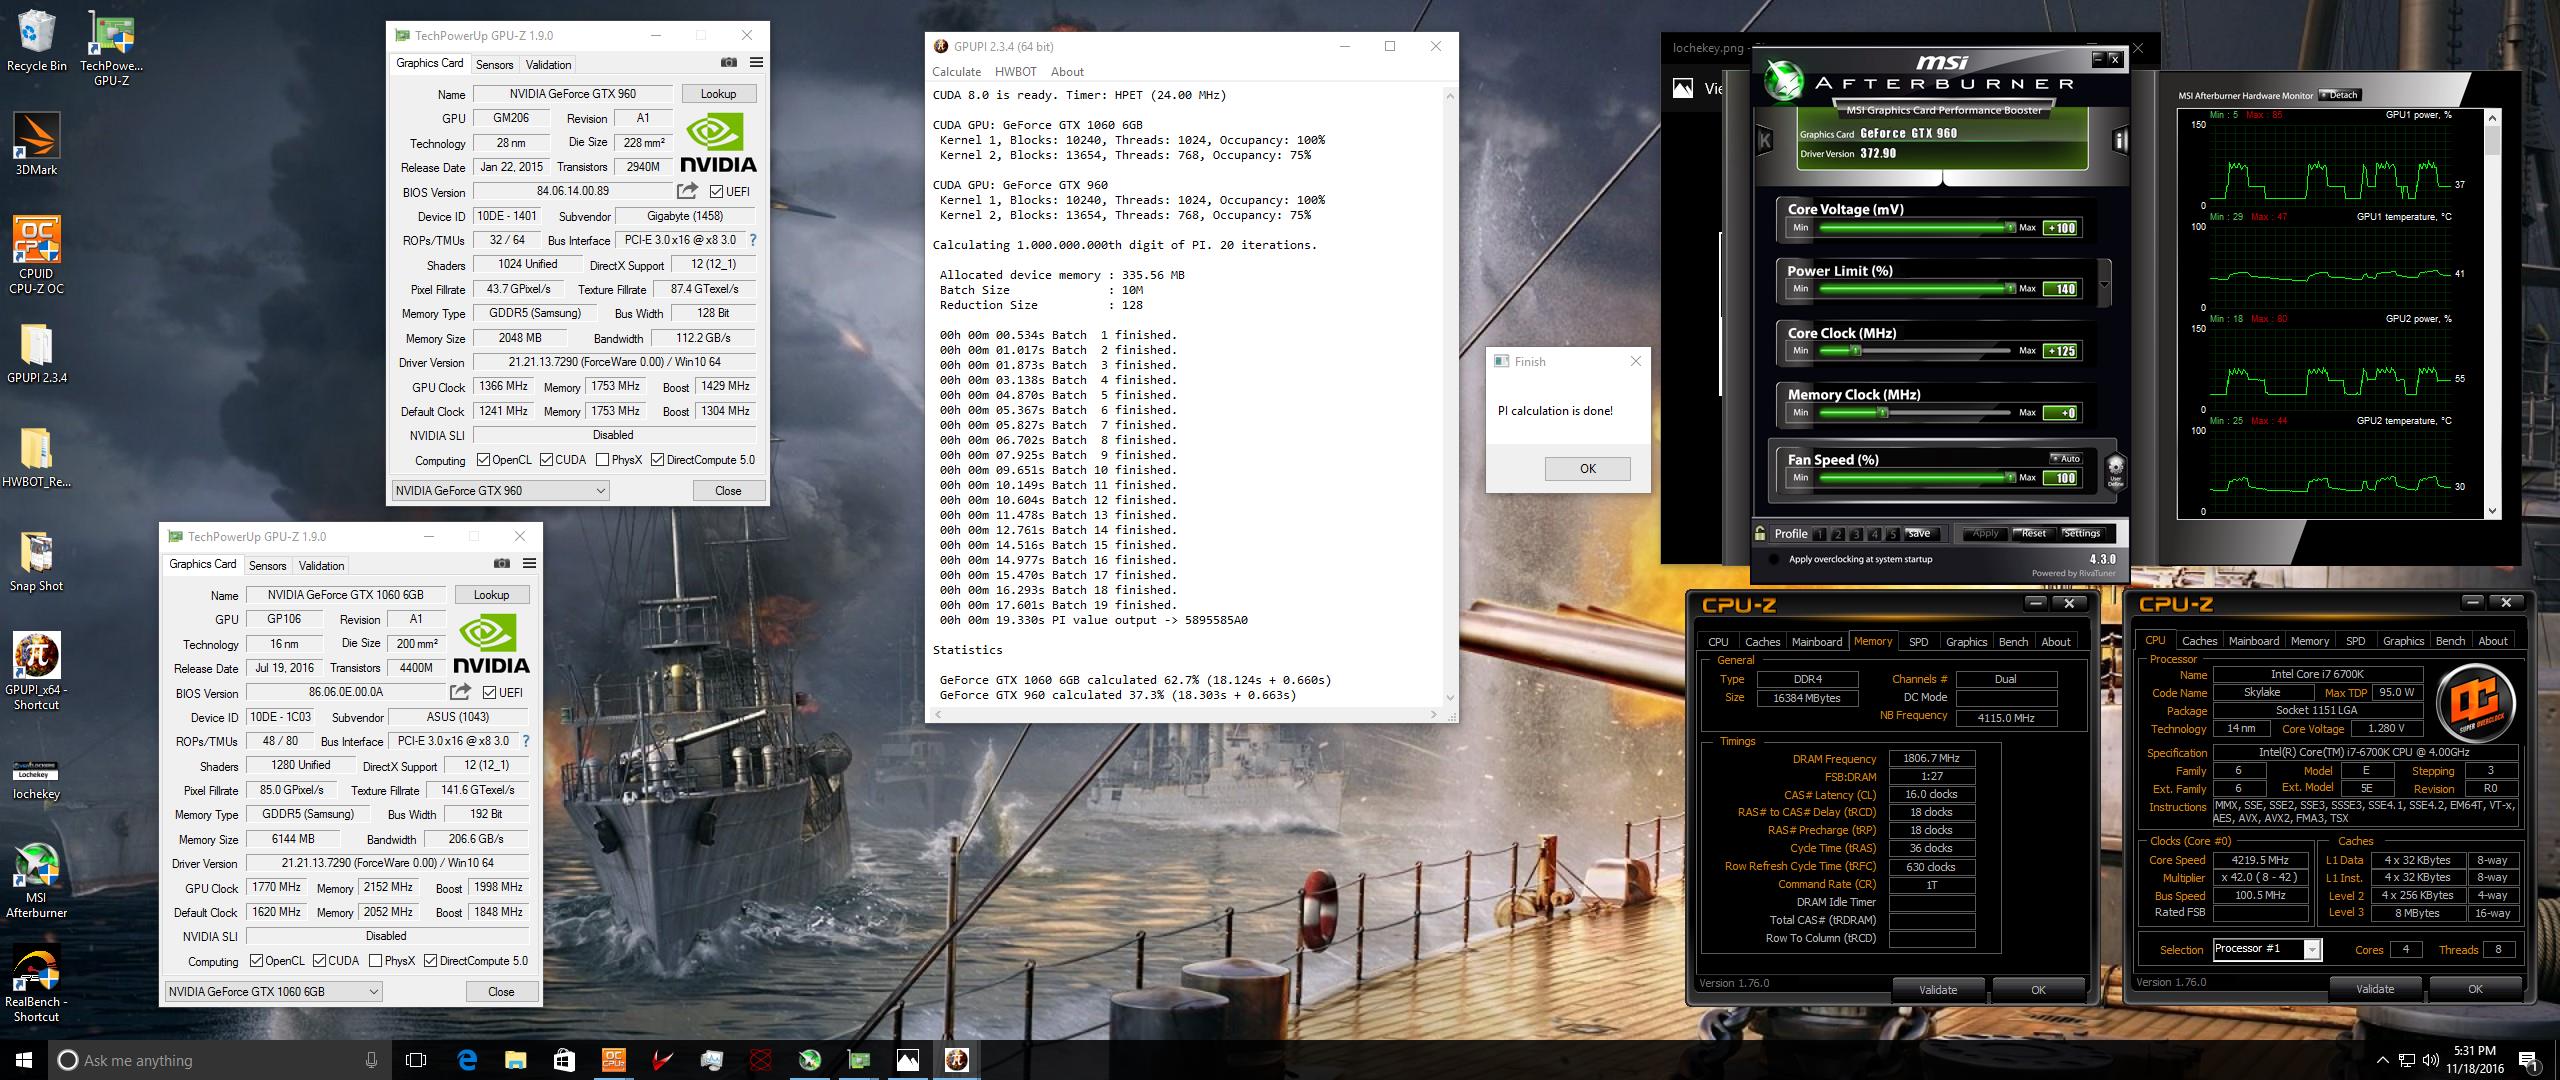Open CPUID CPU-Z OC desktop icon

coord(36,255)
